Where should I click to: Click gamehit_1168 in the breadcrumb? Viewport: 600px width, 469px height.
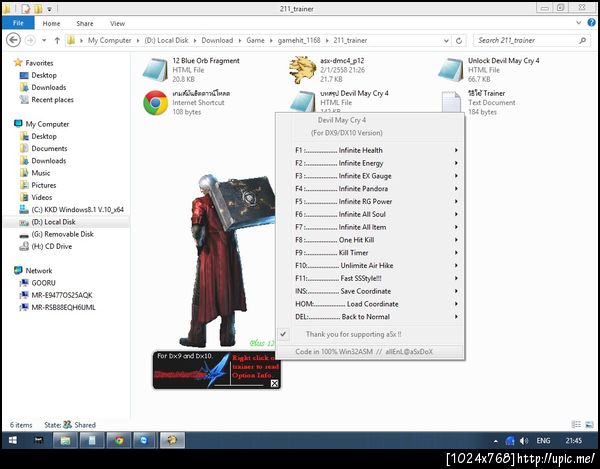click(x=299, y=40)
